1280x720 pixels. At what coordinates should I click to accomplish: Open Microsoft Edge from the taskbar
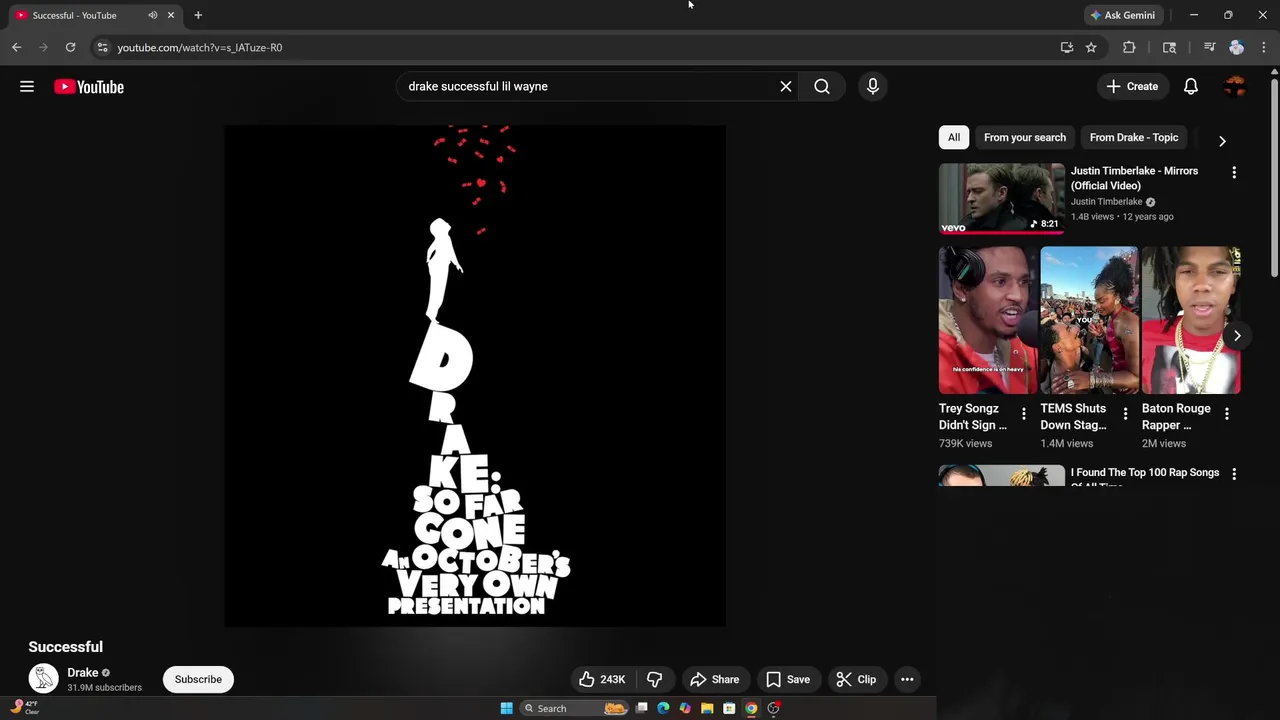663,708
